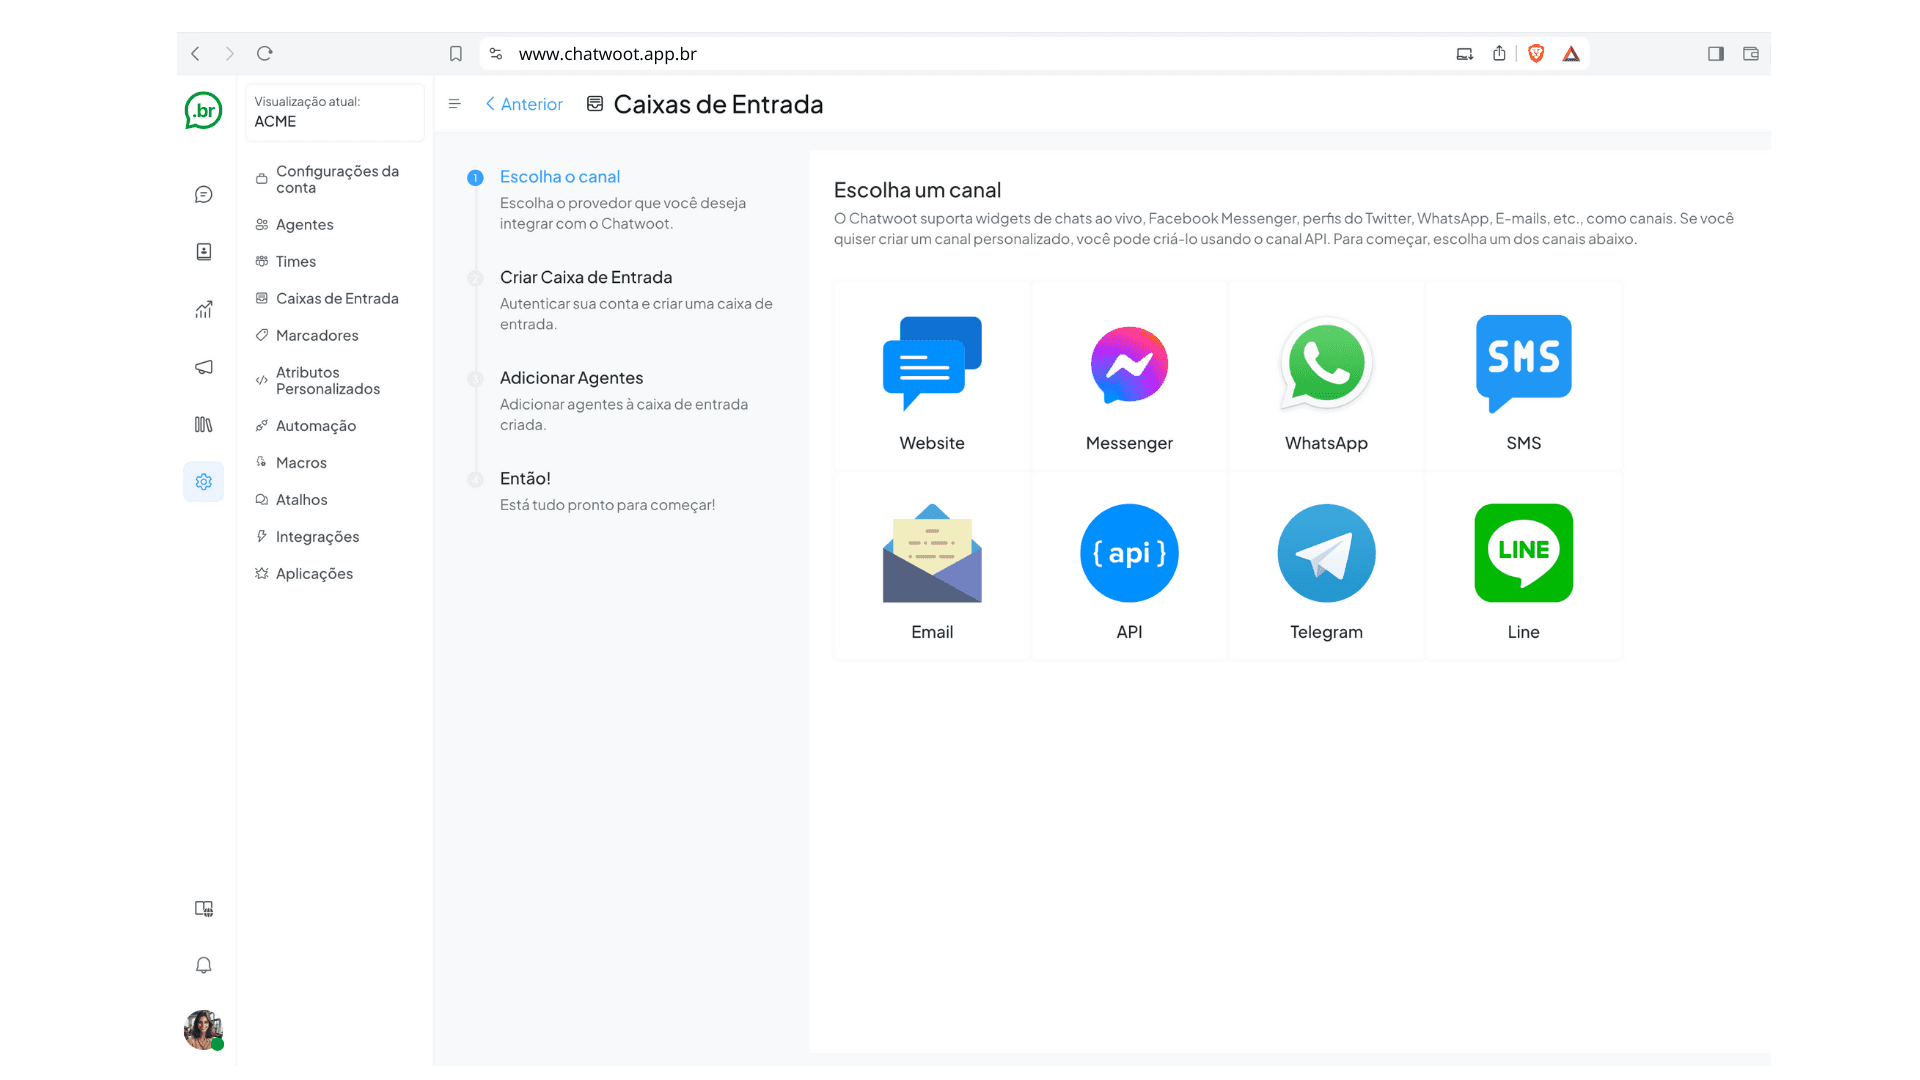Select the API channel icon
The height and width of the screenshot is (1080, 1920).
(x=1127, y=553)
